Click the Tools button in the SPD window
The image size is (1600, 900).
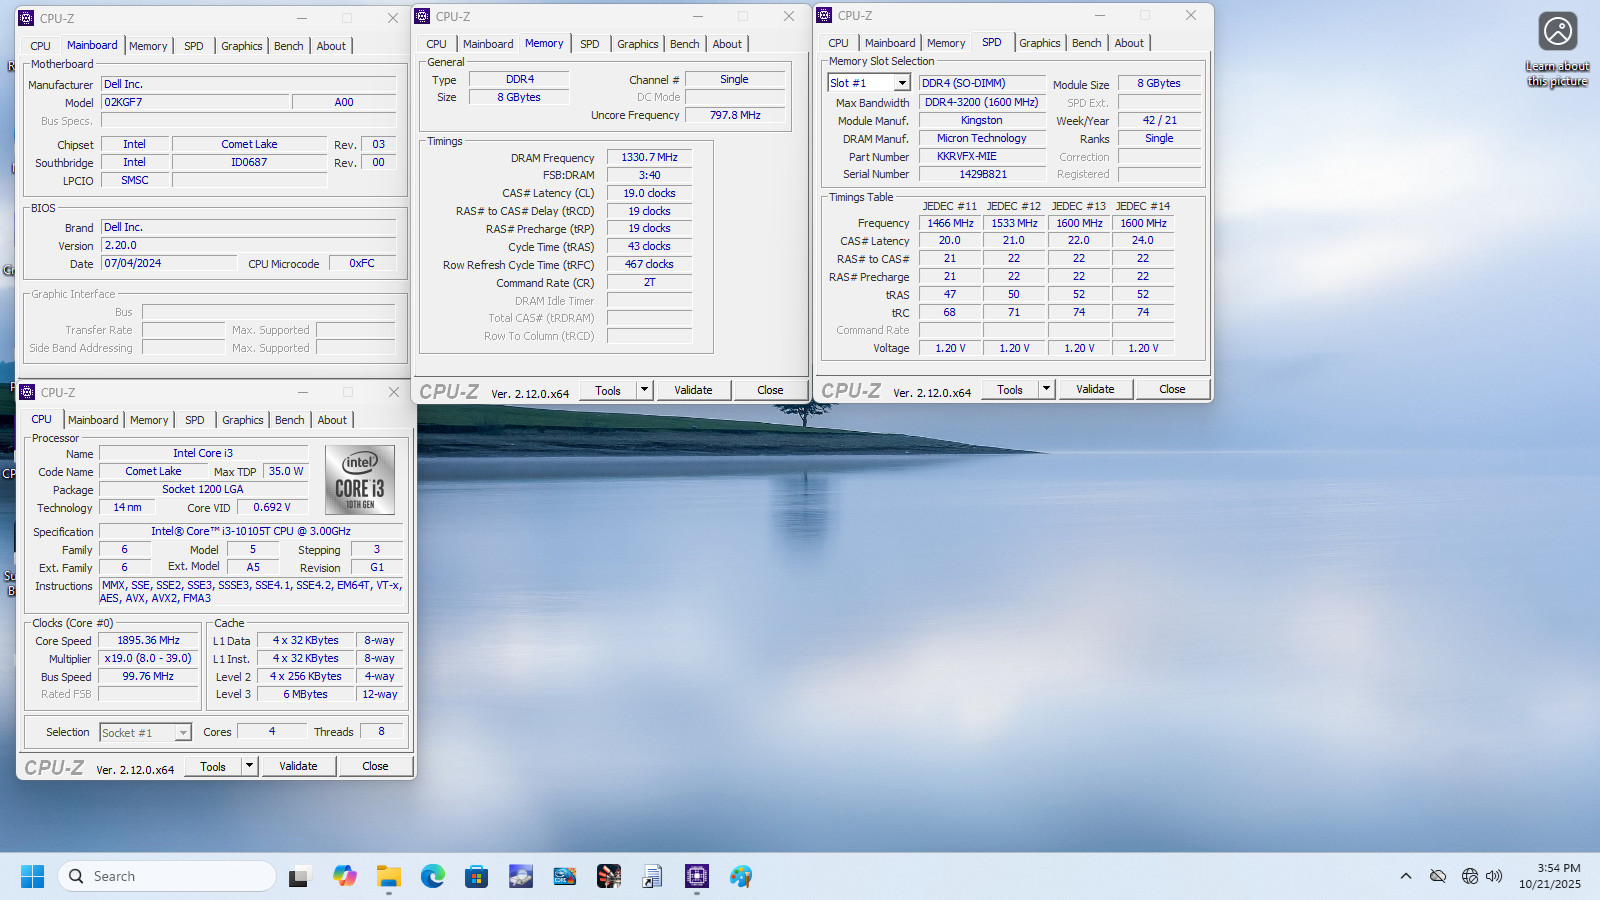coord(1010,389)
